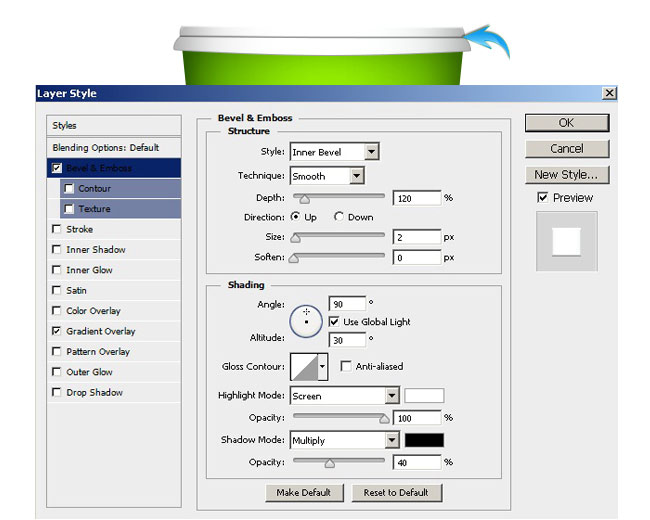Open the Shadow Mode dropdown showing Multiply
This screenshot has height=520, width=650.
344,440
